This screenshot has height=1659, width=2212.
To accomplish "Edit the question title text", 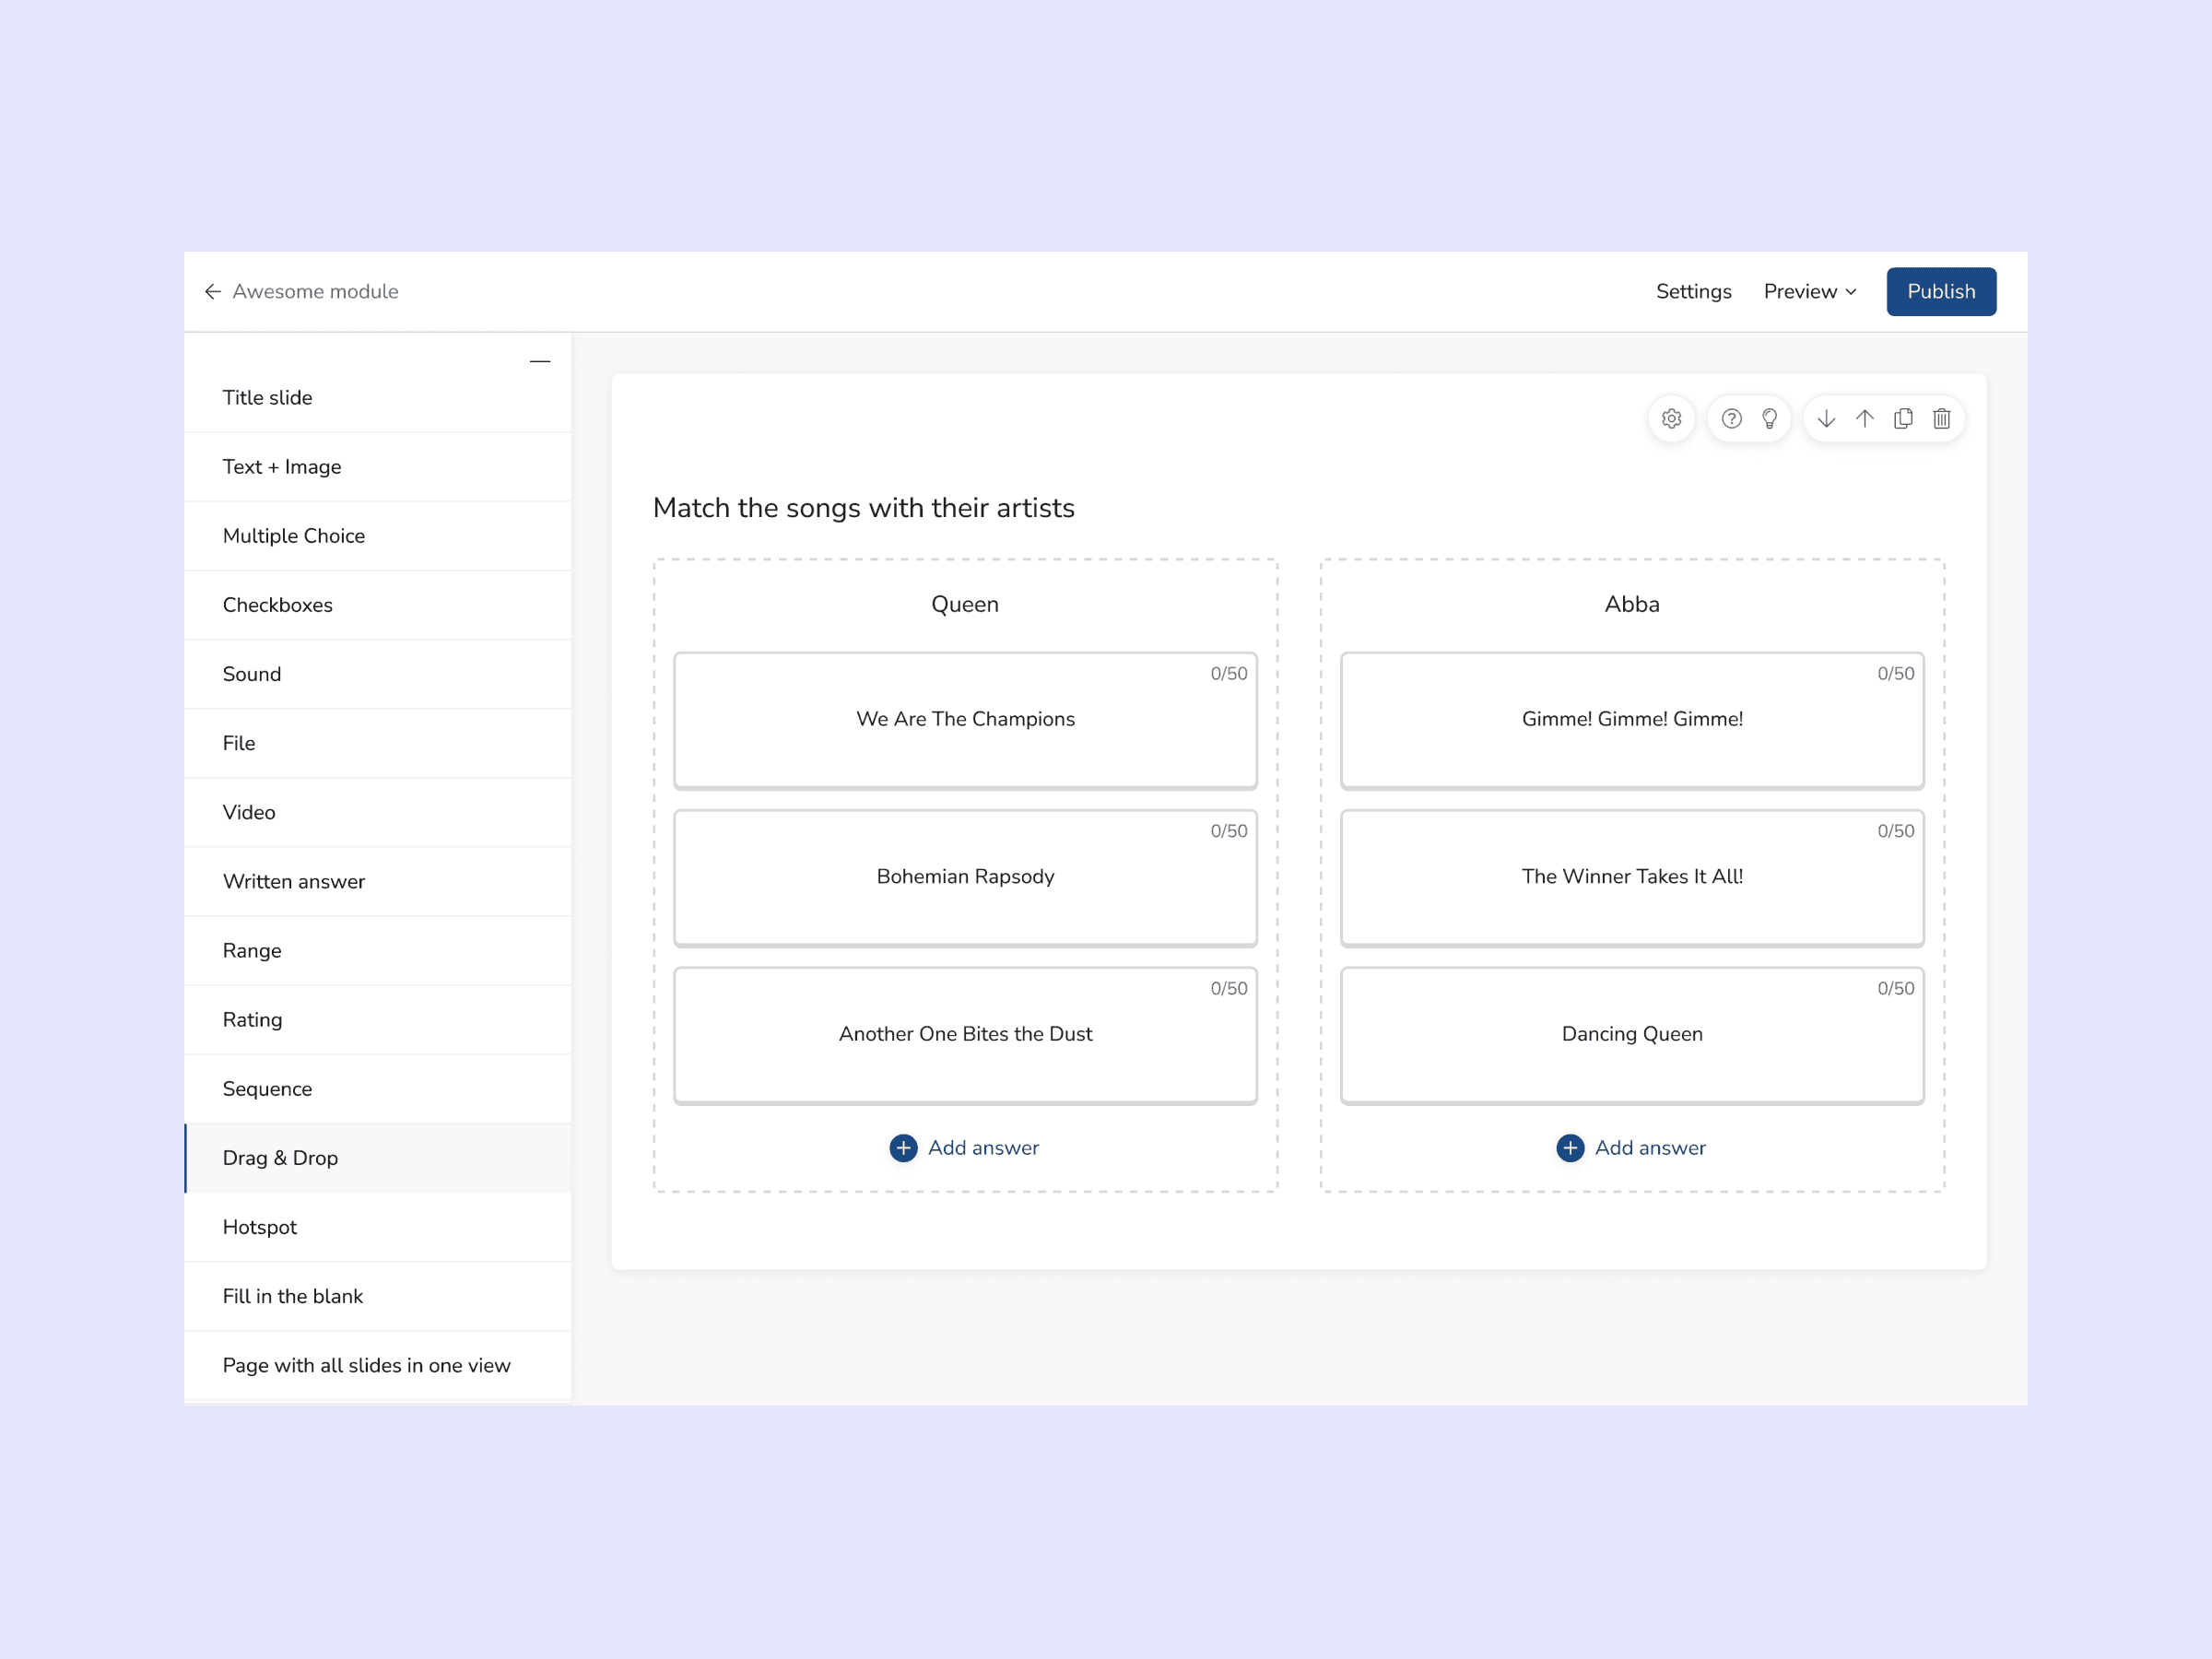I will point(863,508).
